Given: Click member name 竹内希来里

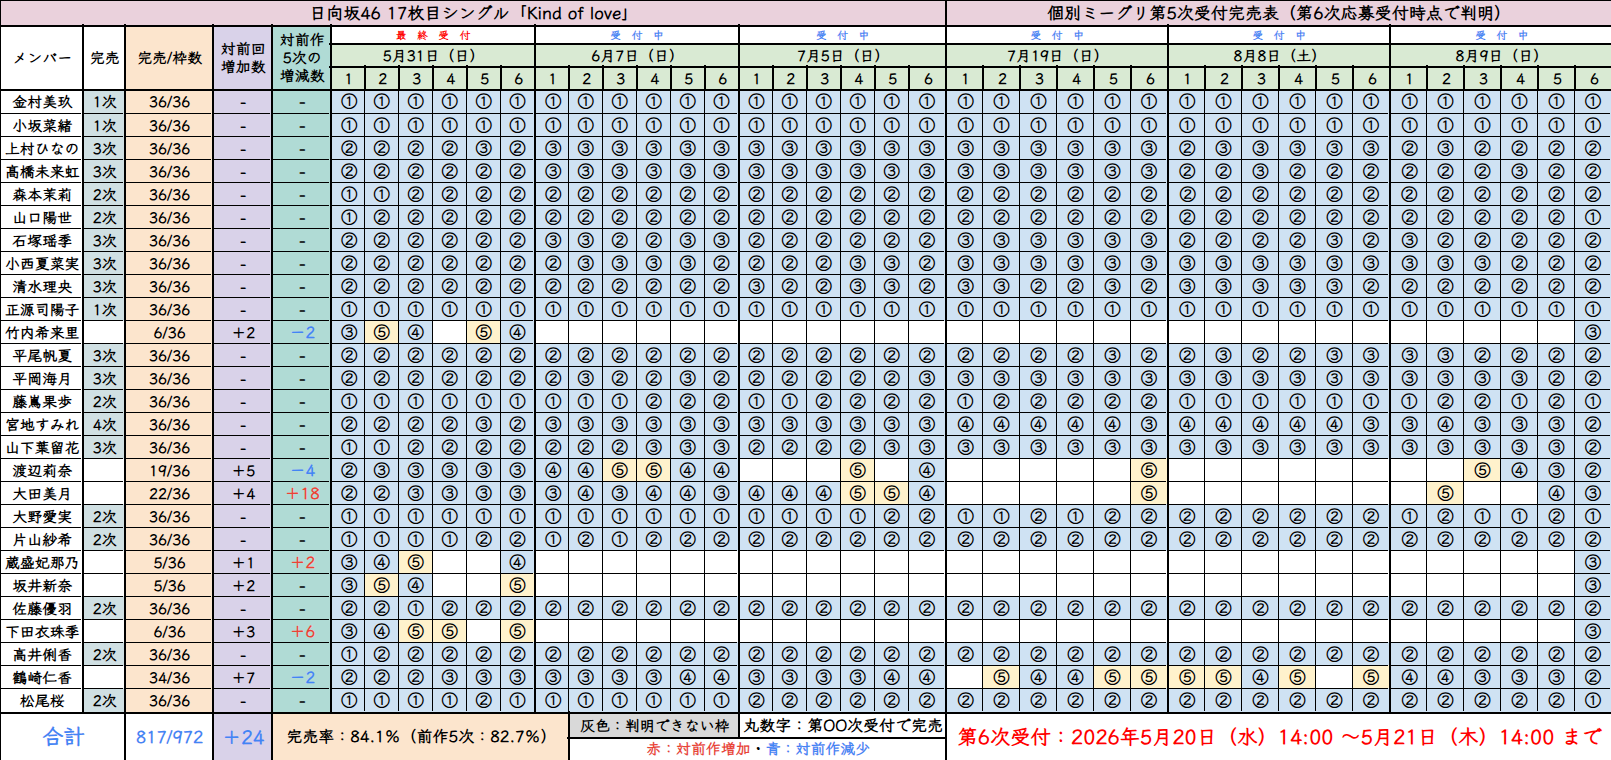Looking at the screenshot, I should 42,332.
